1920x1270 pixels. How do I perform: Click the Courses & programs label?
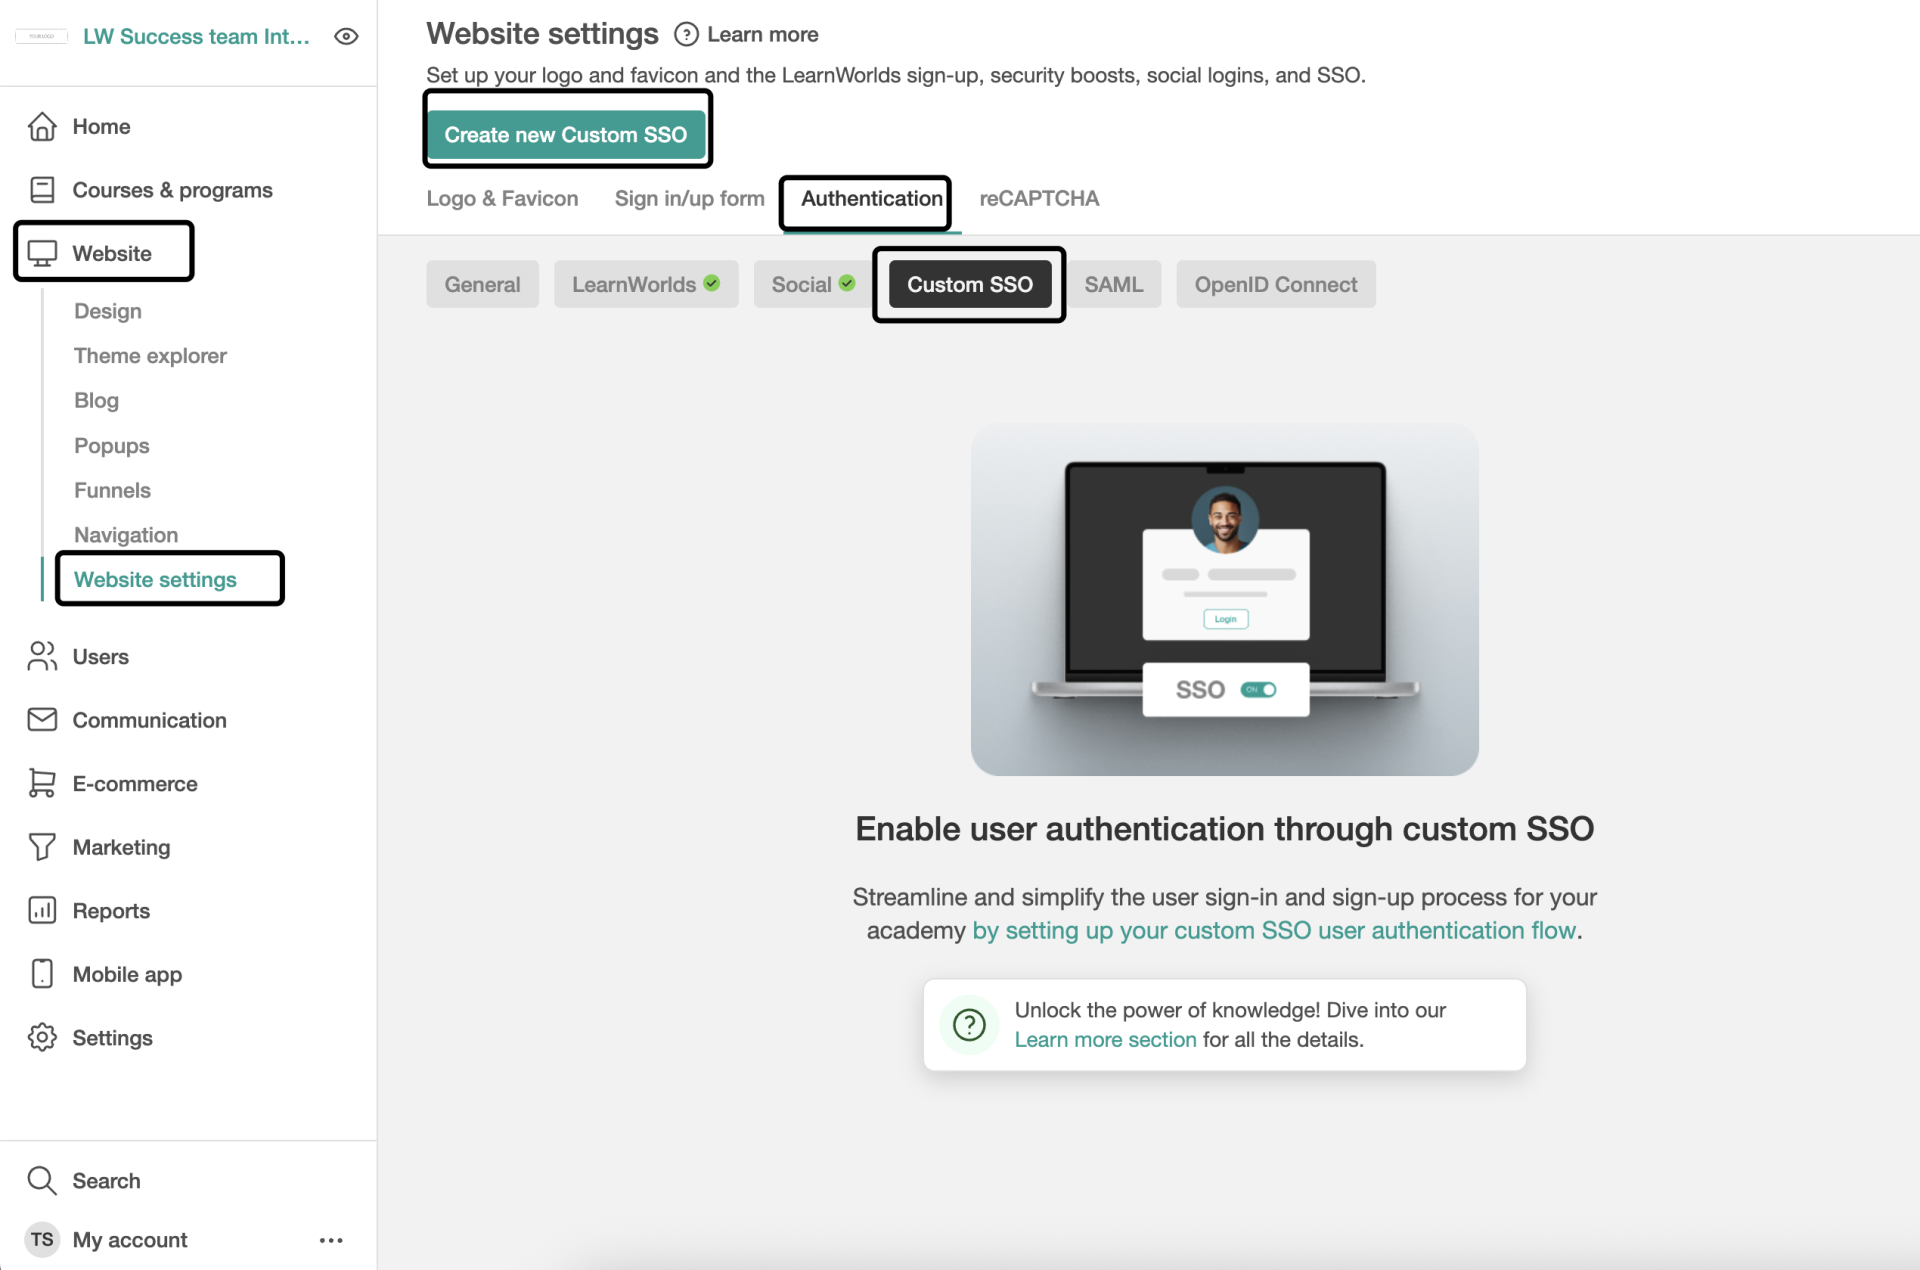(x=172, y=190)
